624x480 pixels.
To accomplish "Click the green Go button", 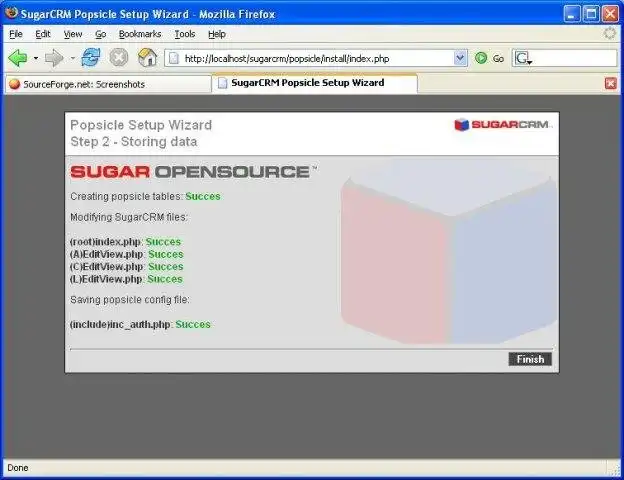I will coord(489,59).
